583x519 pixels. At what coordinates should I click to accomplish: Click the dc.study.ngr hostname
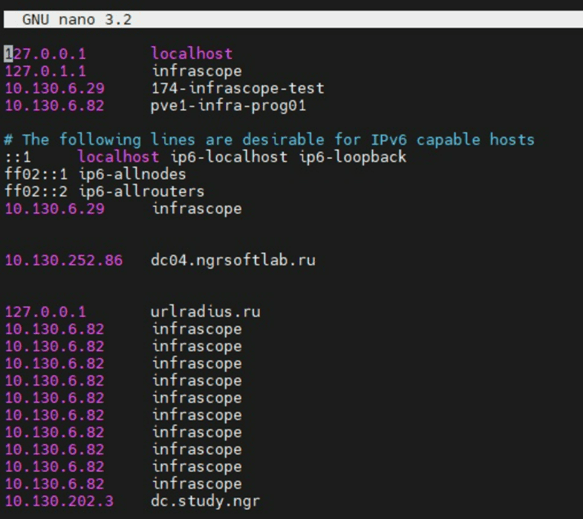pos(205,502)
